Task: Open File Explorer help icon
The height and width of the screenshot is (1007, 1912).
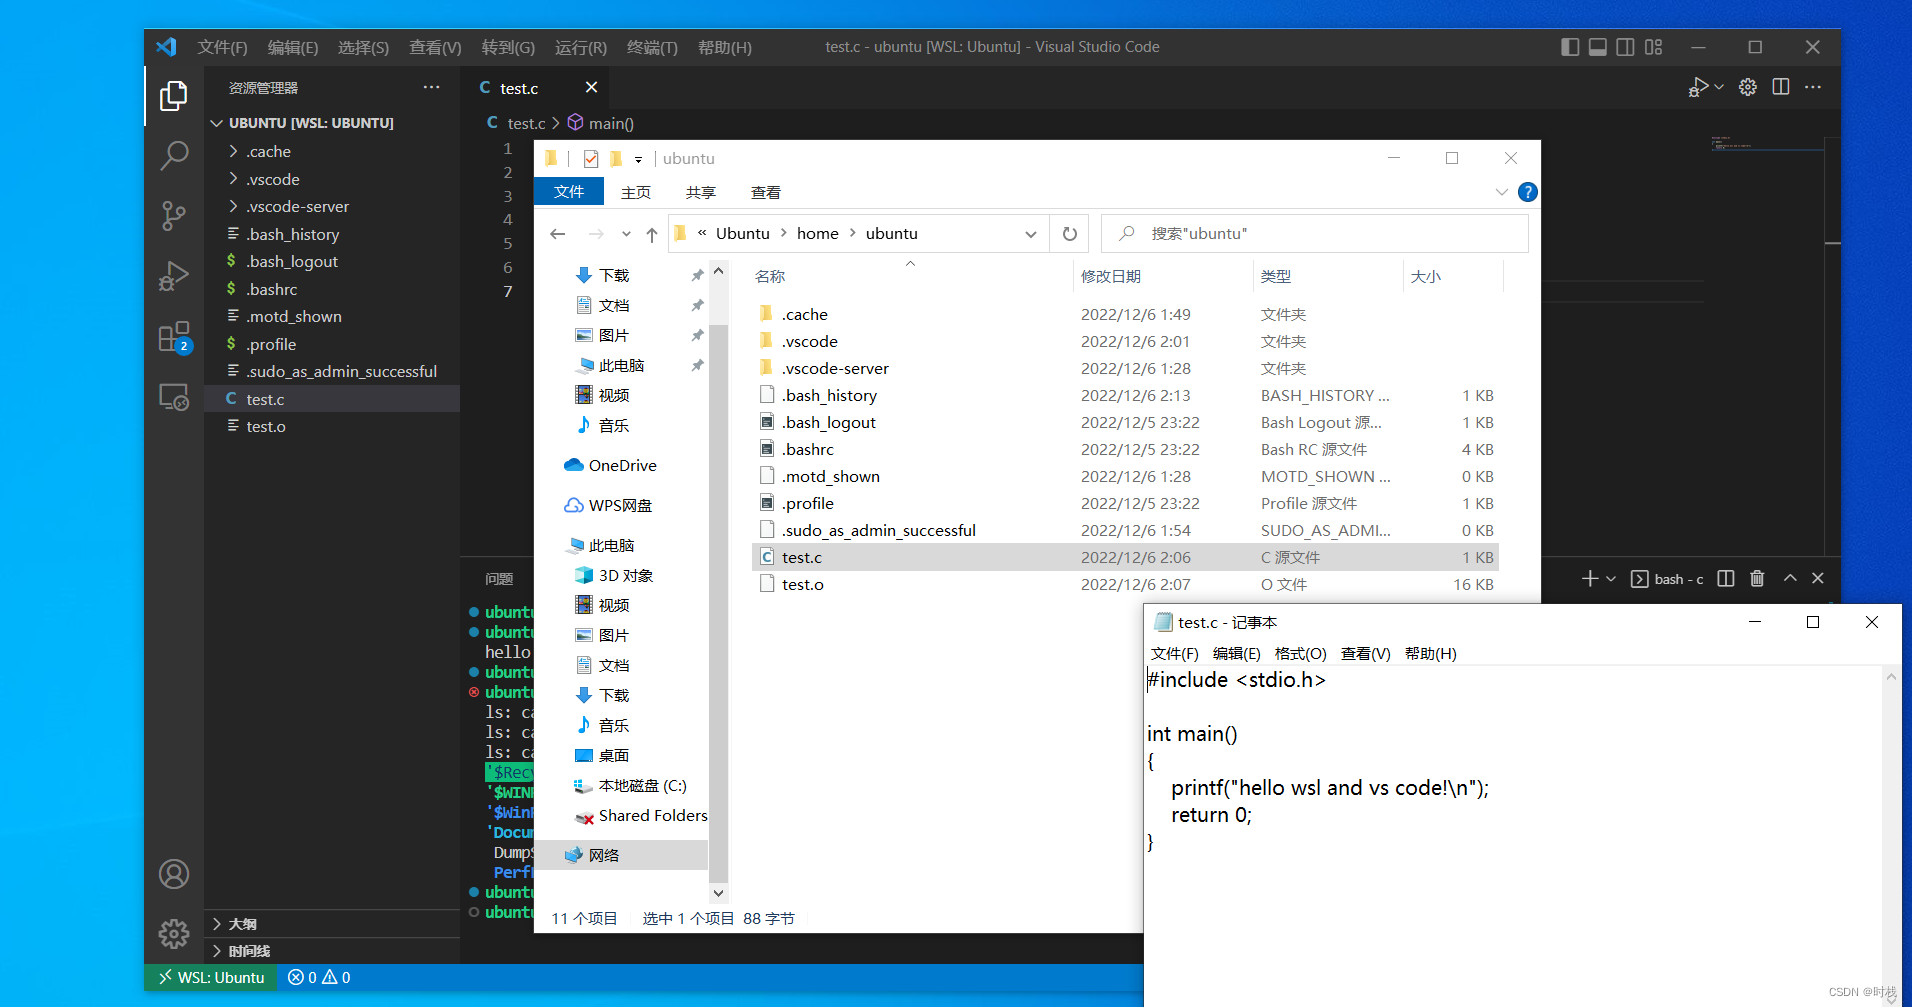Action: pos(1528,192)
